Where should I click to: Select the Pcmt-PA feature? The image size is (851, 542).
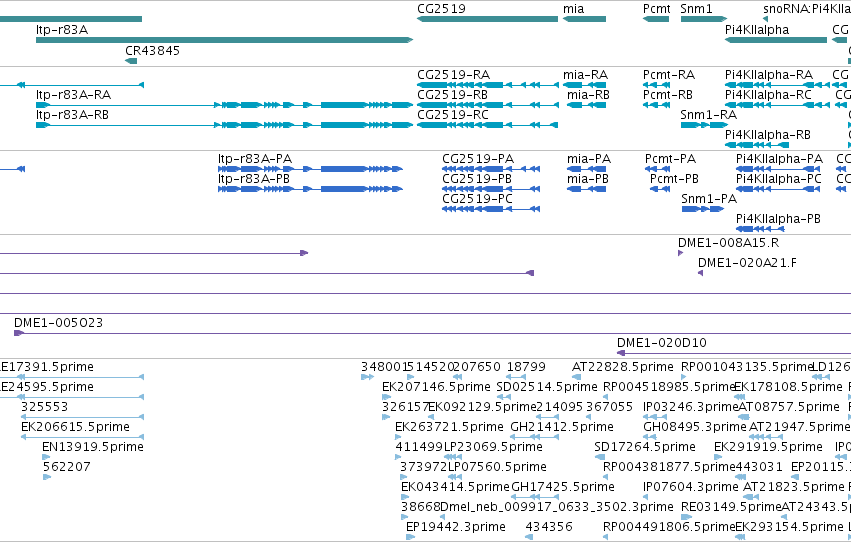(x=657, y=169)
